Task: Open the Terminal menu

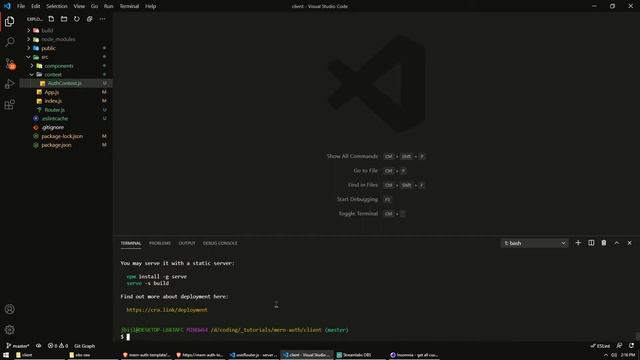Action: [129, 6]
